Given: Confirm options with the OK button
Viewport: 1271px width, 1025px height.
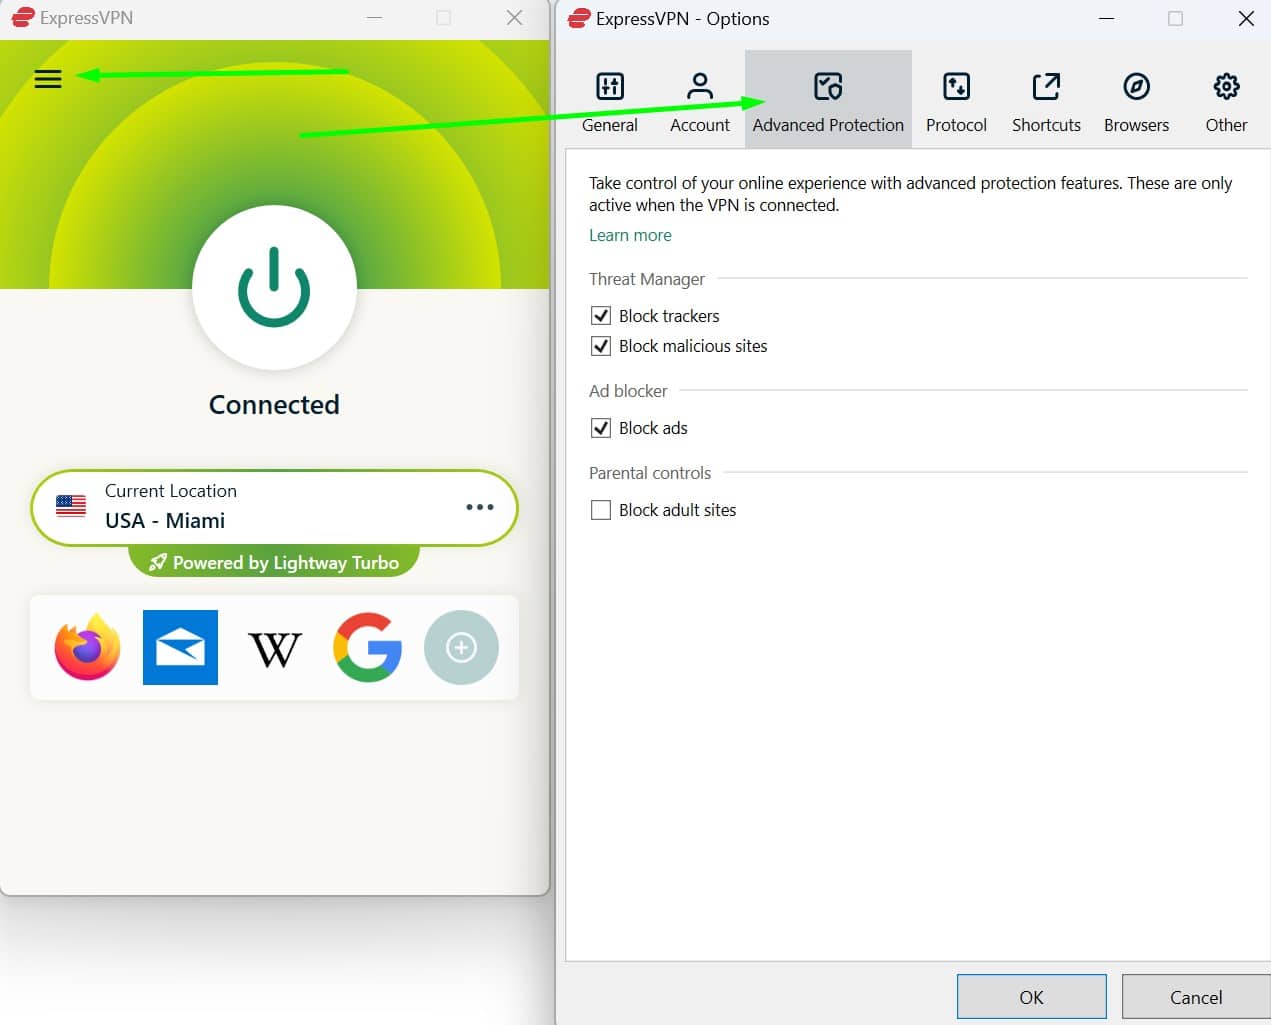Looking at the screenshot, I should (x=1031, y=997).
